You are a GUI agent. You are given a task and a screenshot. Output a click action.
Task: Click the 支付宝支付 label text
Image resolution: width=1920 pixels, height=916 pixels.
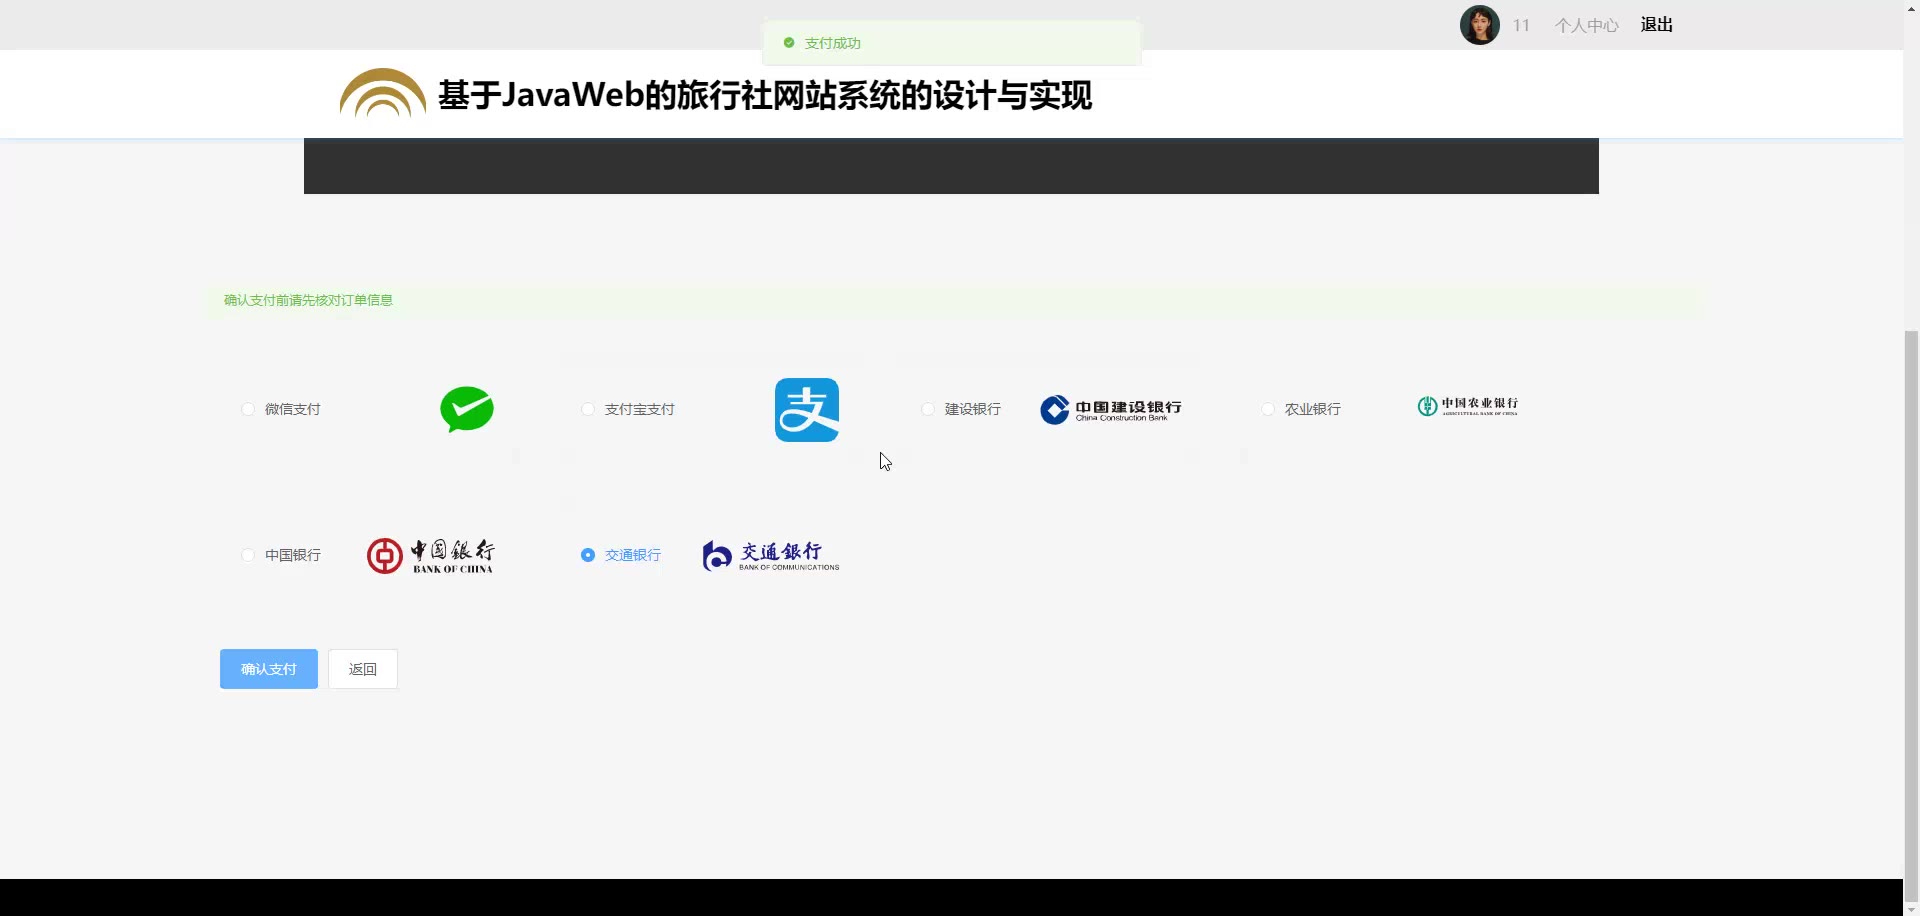(x=640, y=409)
